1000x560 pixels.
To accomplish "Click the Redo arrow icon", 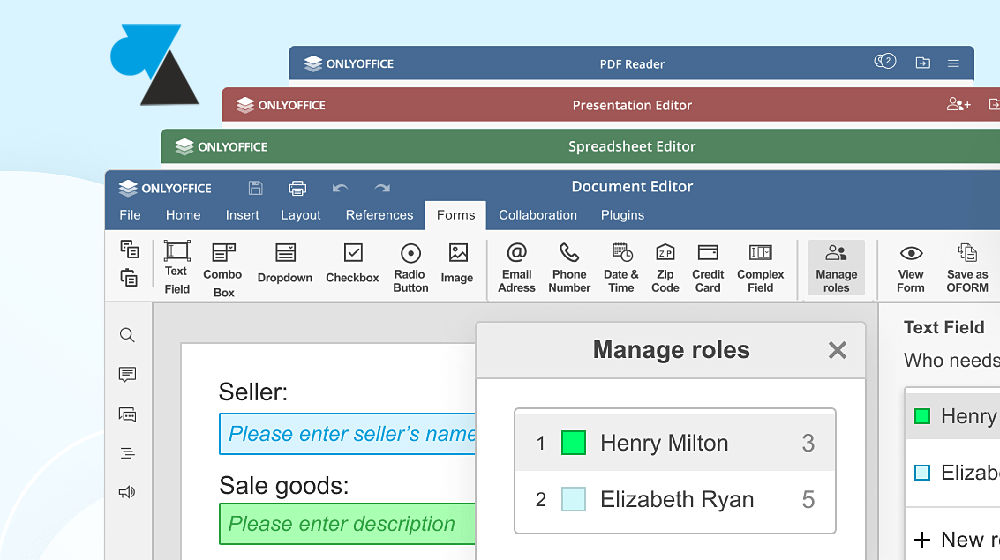I will click(382, 188).
